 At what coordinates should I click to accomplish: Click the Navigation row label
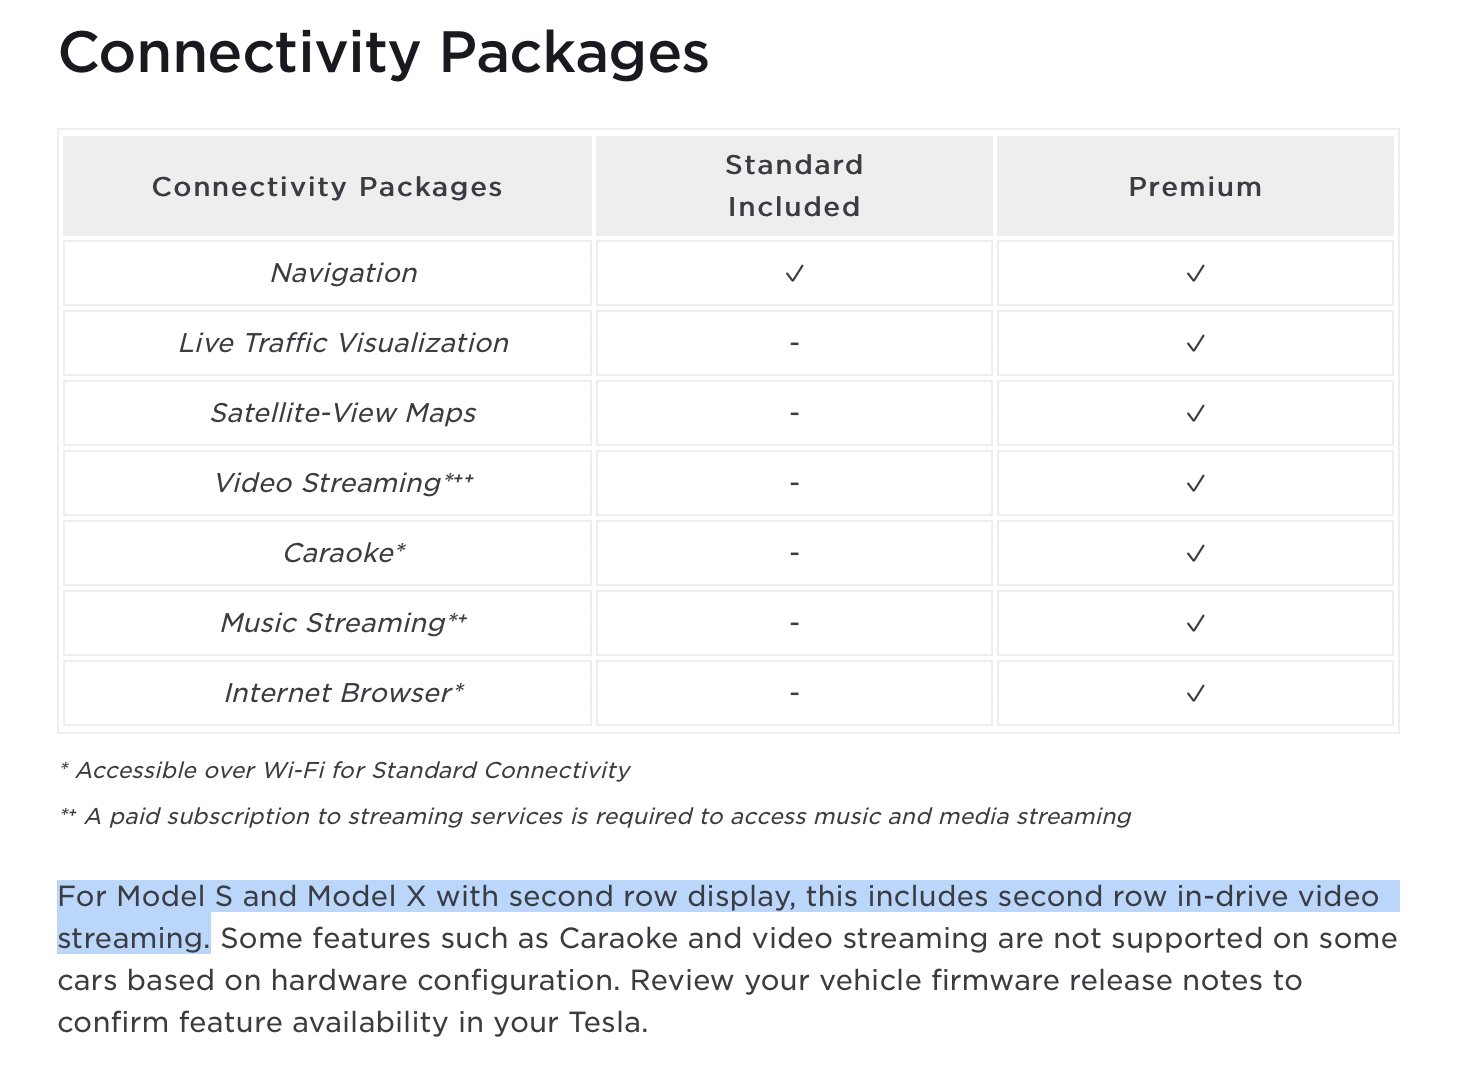(x=344, y=273)
